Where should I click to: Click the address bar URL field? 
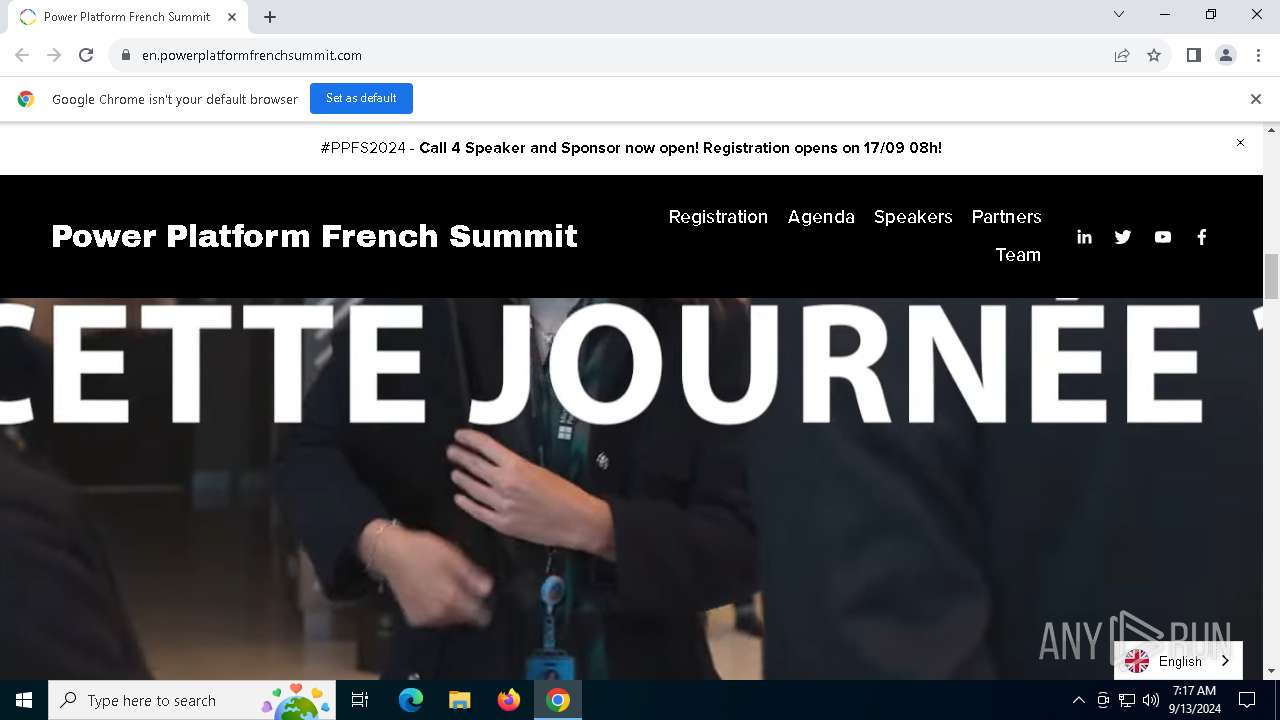610,55
